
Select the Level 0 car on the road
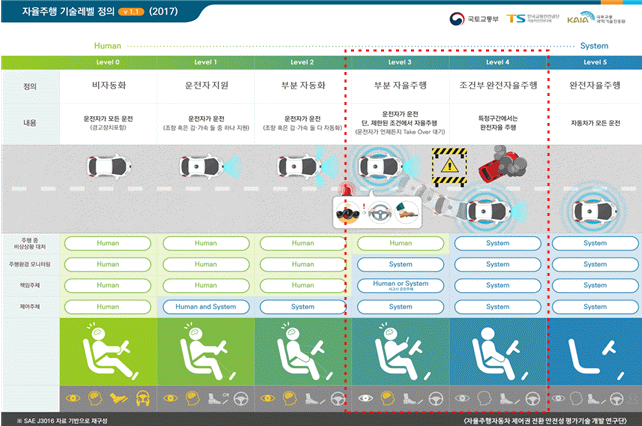(109, 166)
